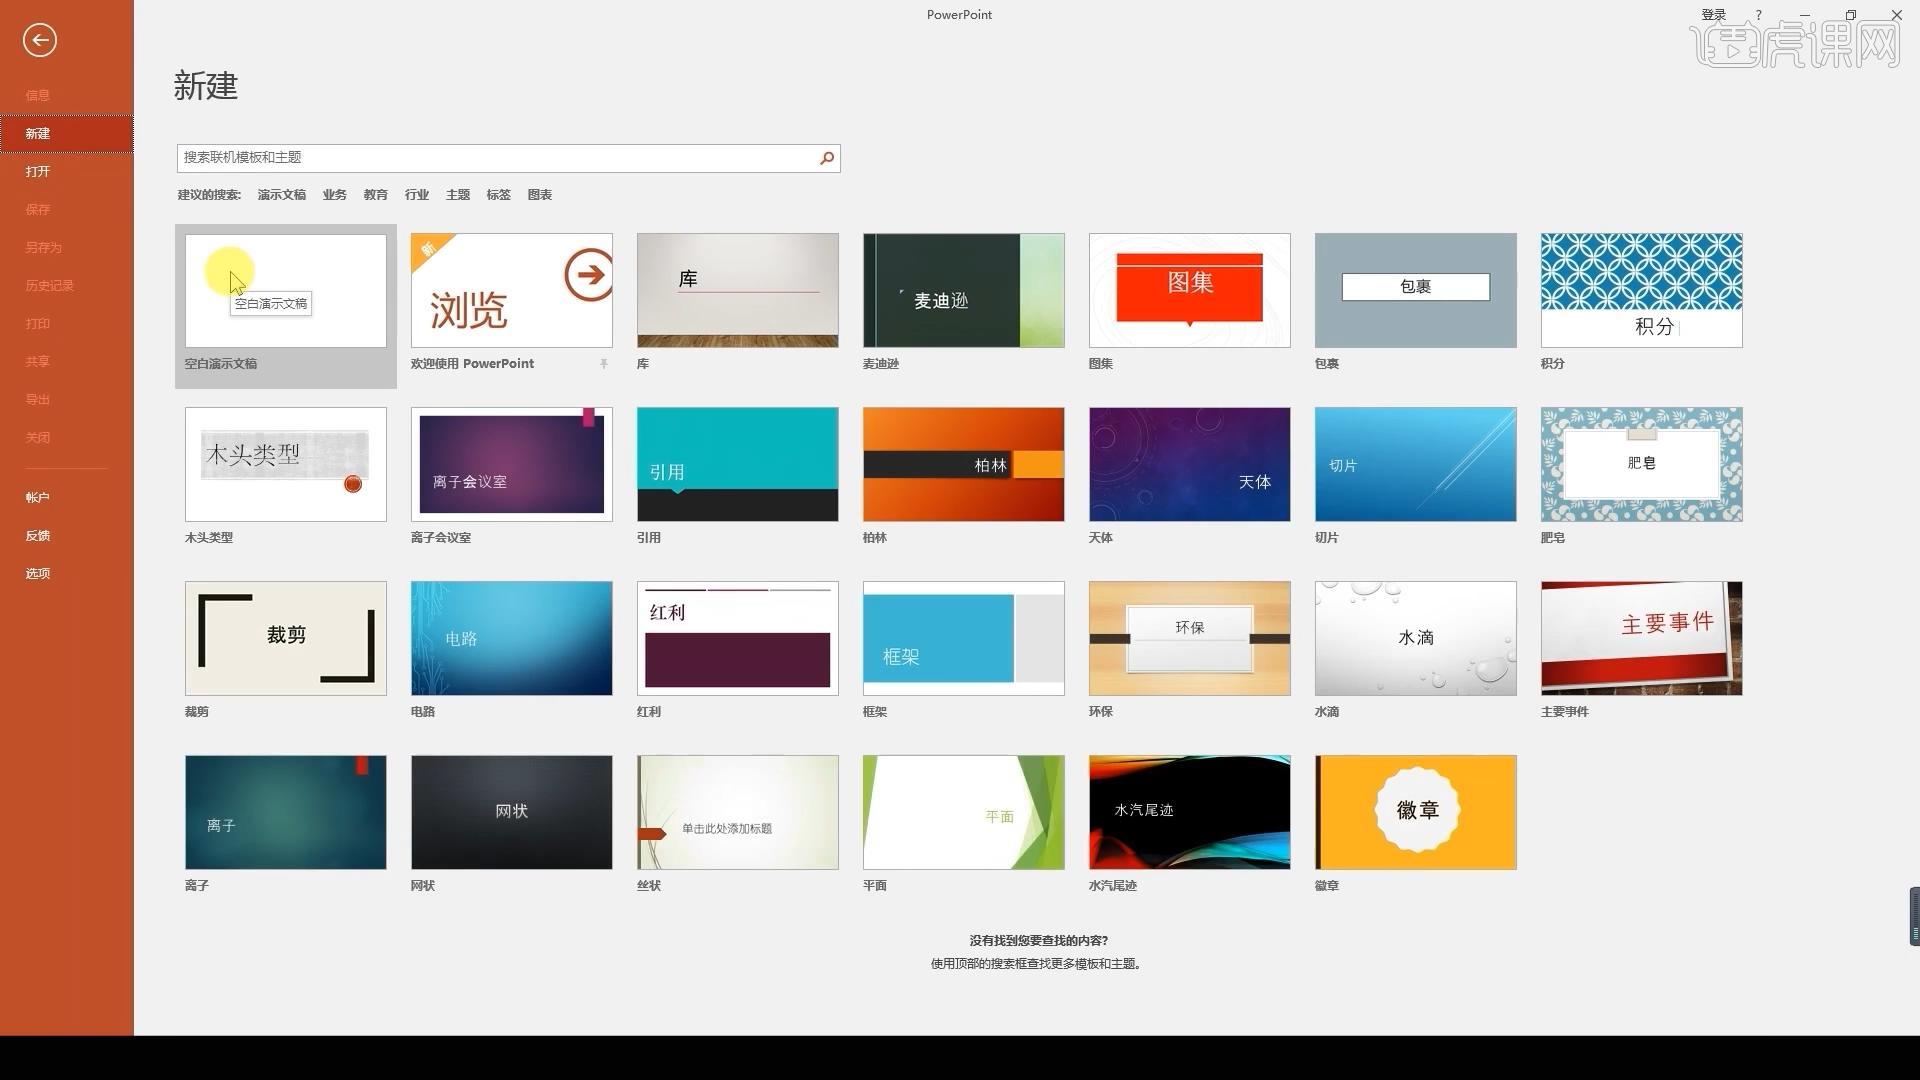Open the 空白演示文稿 blank presentation thumbnail

285,291
